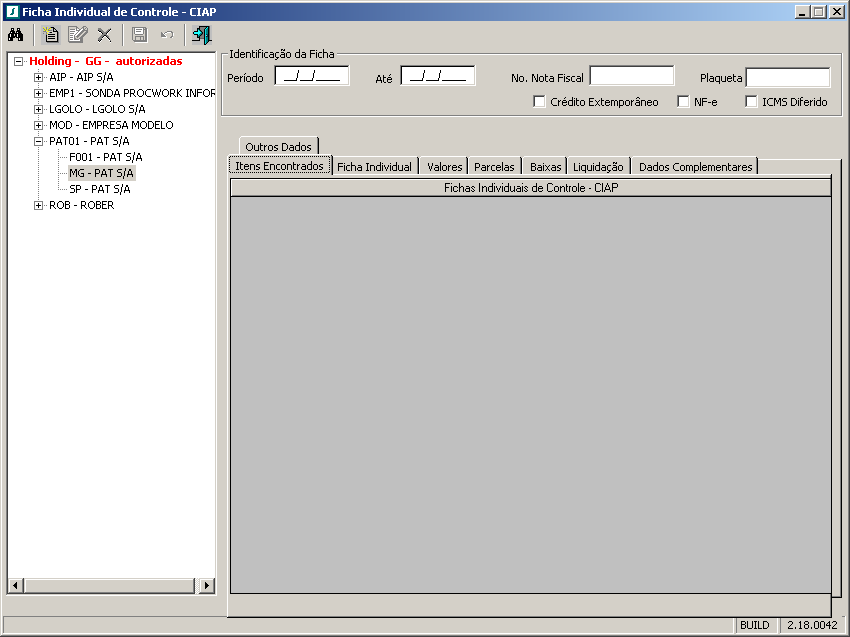Click the title bar application icon

(x=11, y=11)
